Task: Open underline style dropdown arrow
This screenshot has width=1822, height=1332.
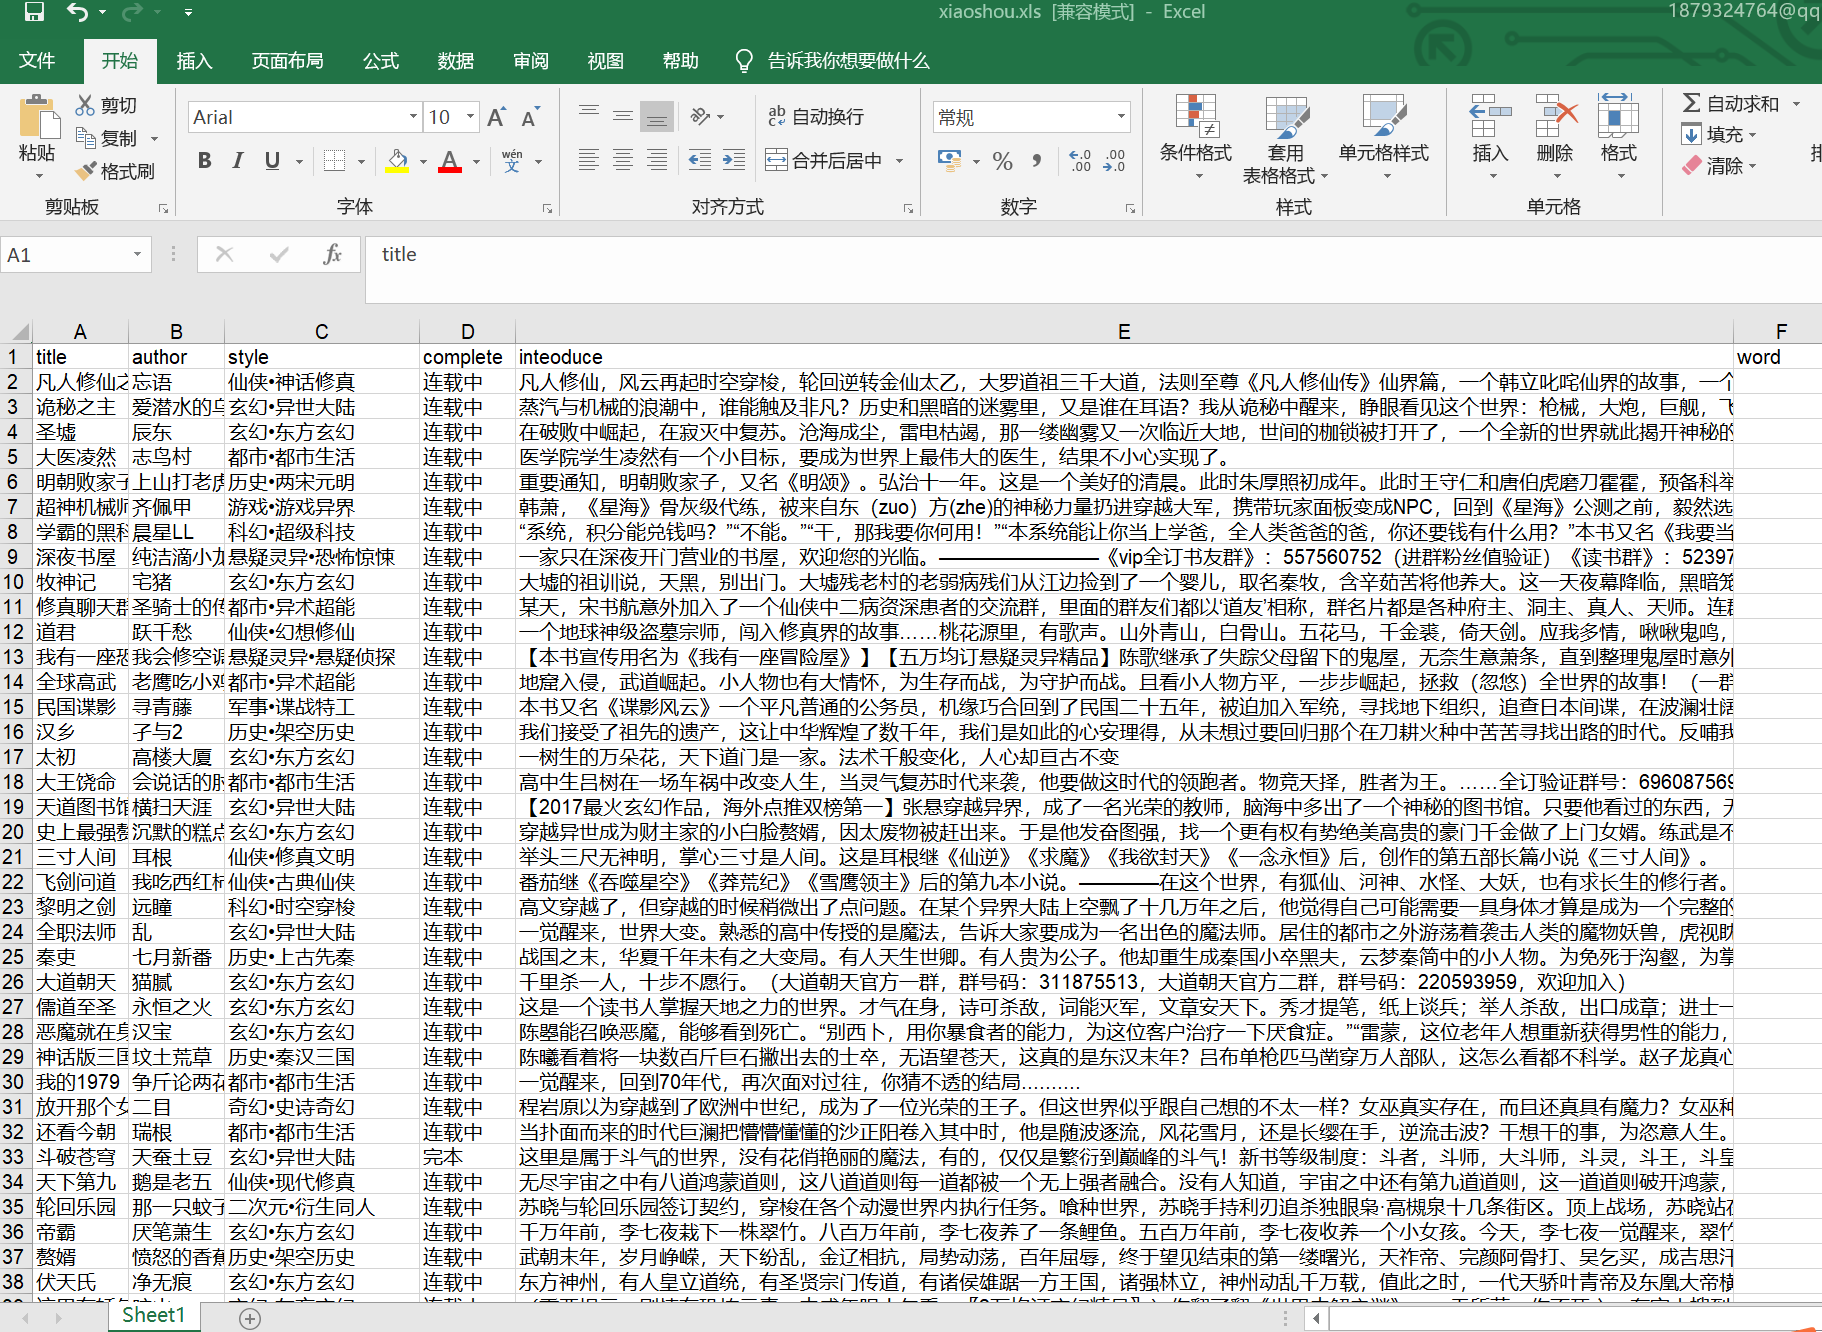Action: pyautogui.click(x=299, y=160)
